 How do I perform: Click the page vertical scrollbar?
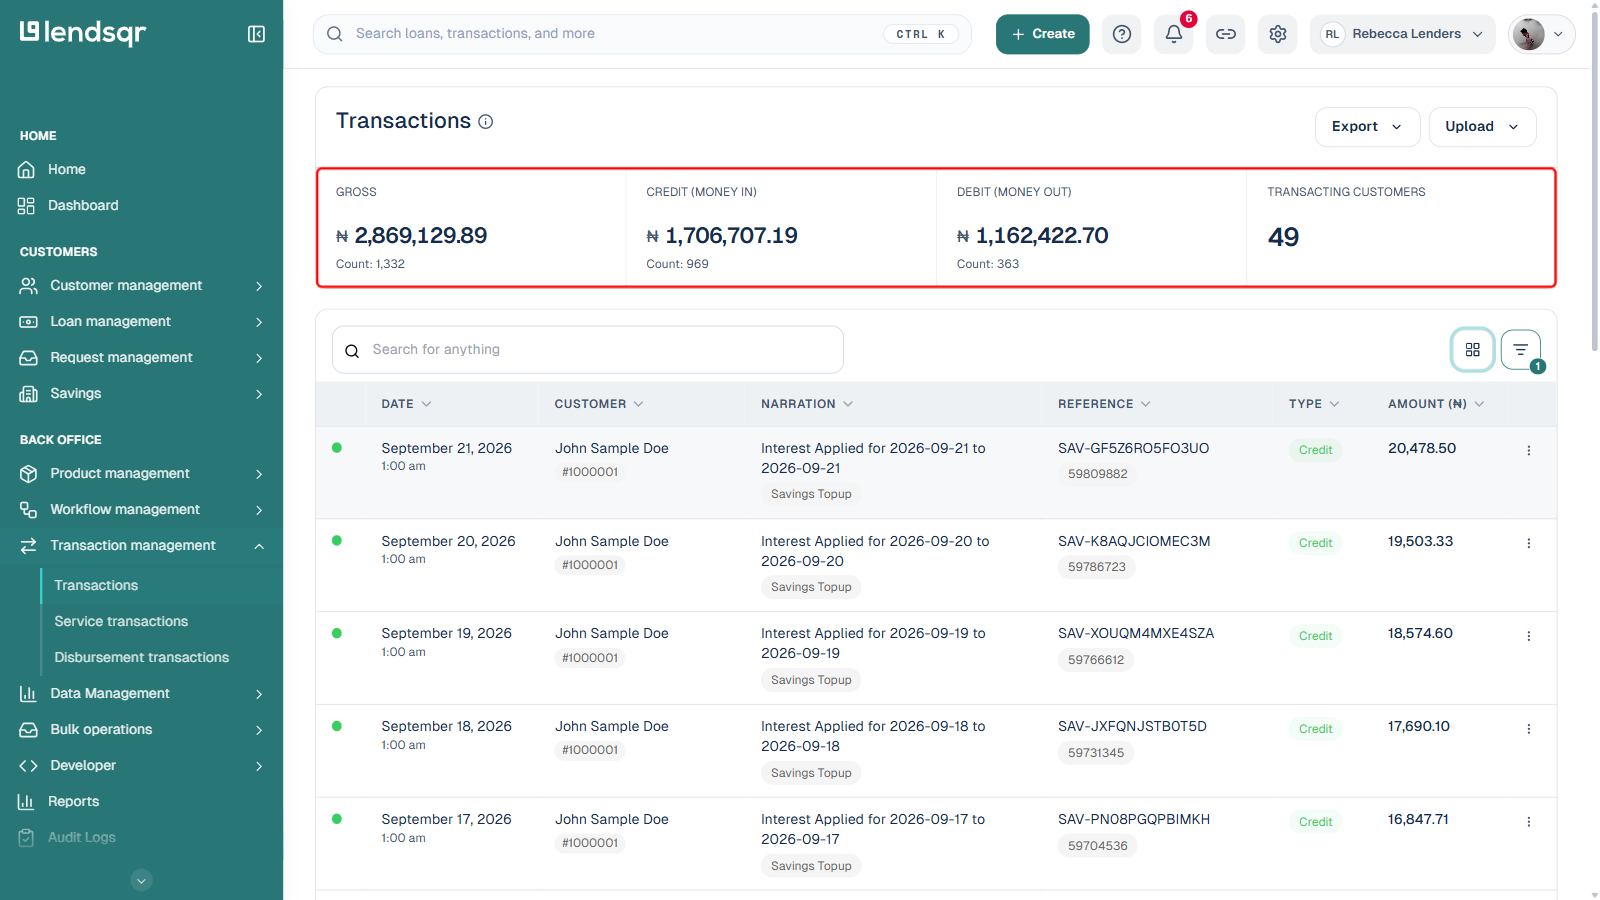coord(1595,180)
